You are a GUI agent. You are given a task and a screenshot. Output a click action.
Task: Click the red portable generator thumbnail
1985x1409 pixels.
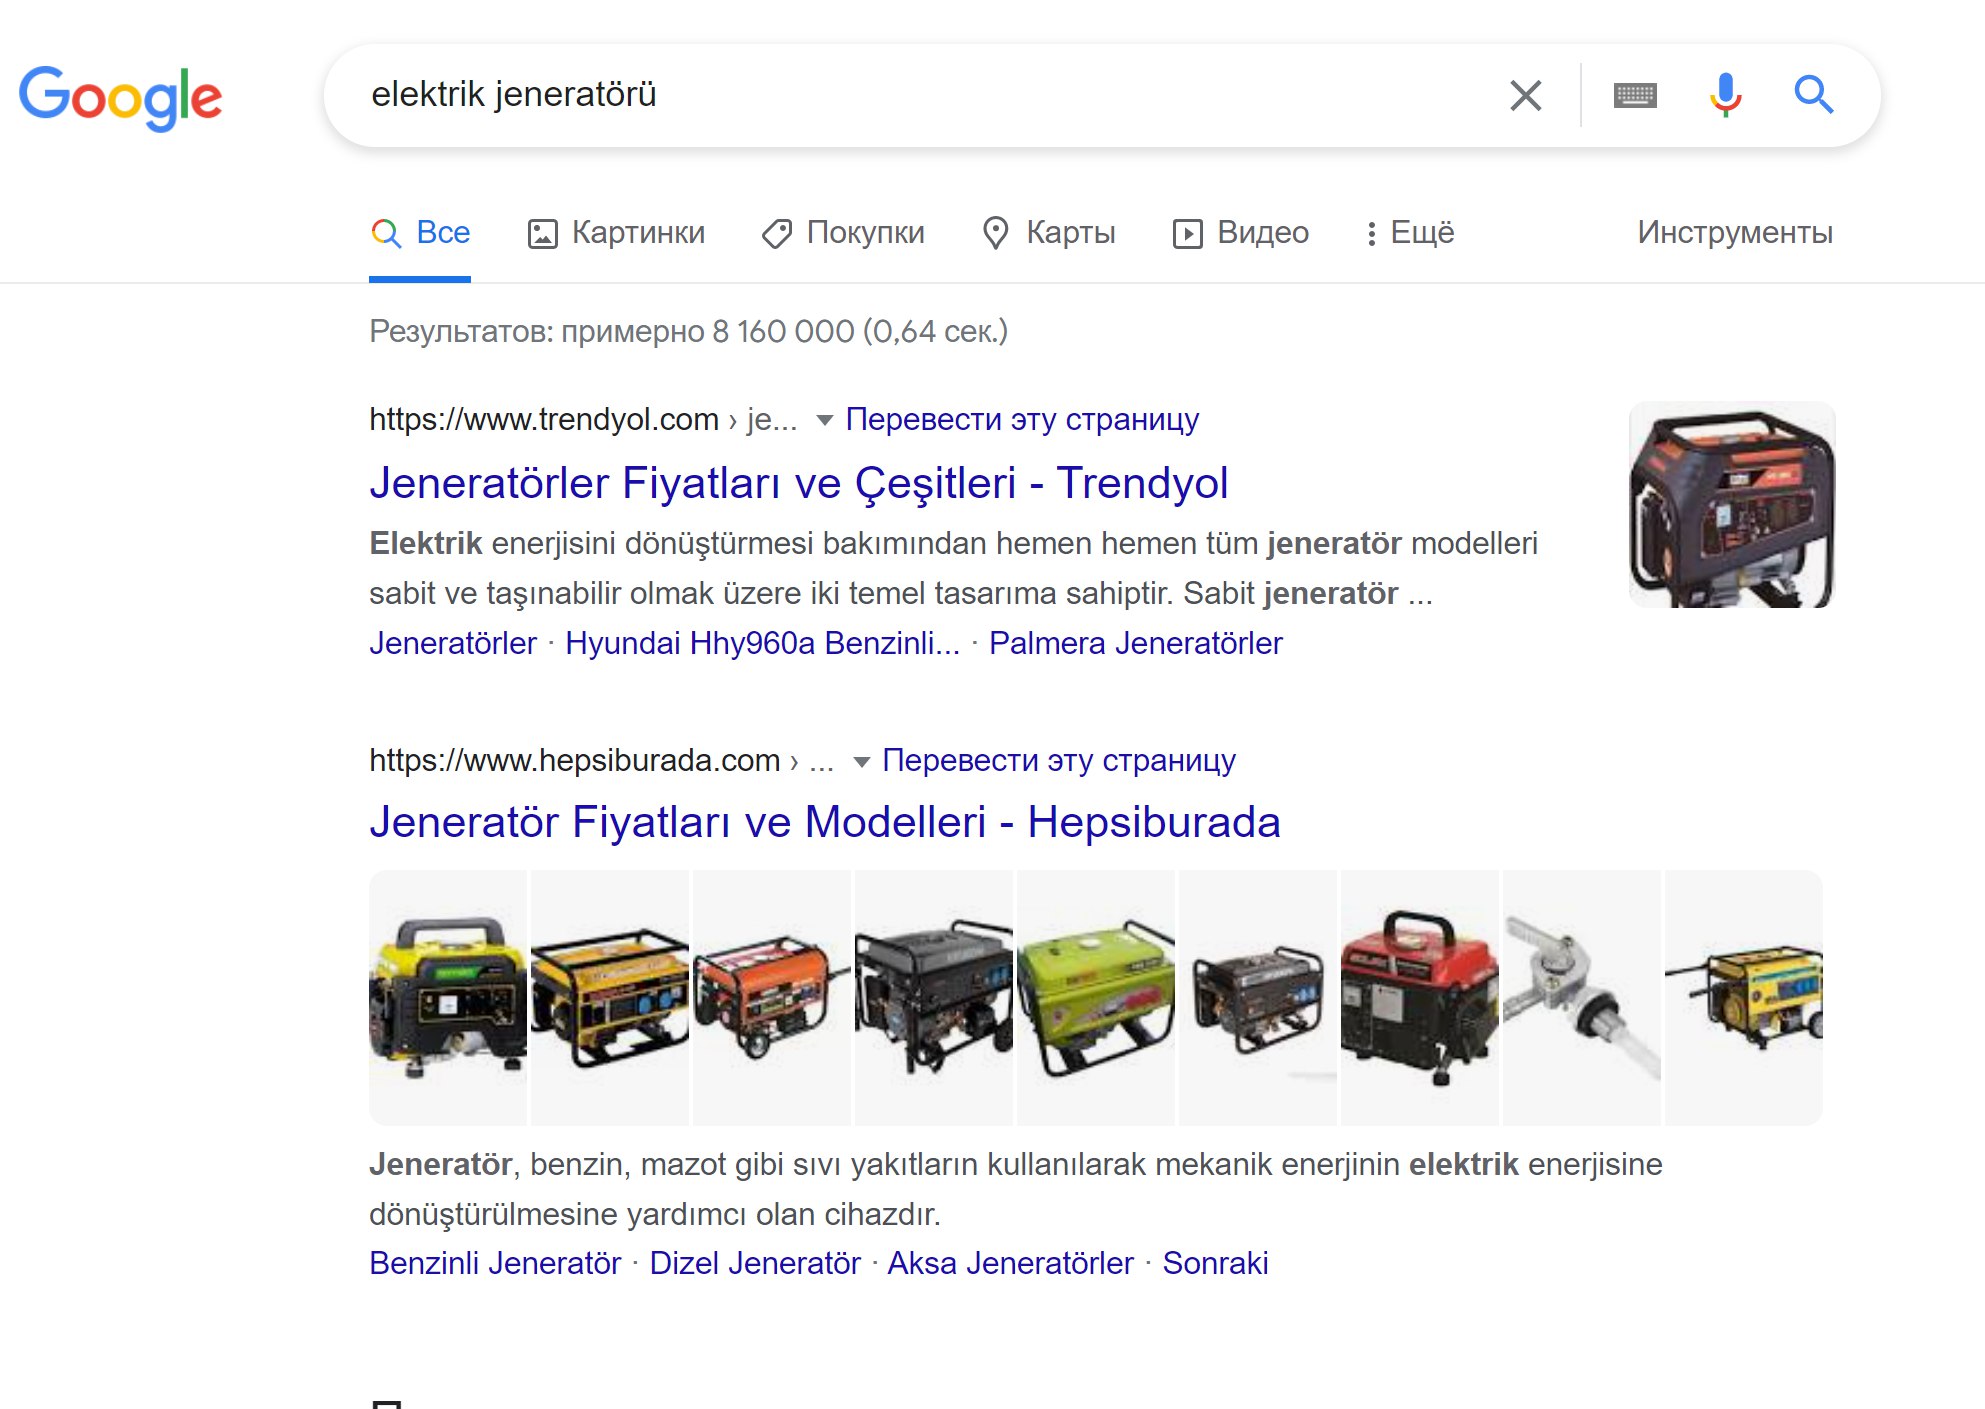coord(1420,997)
